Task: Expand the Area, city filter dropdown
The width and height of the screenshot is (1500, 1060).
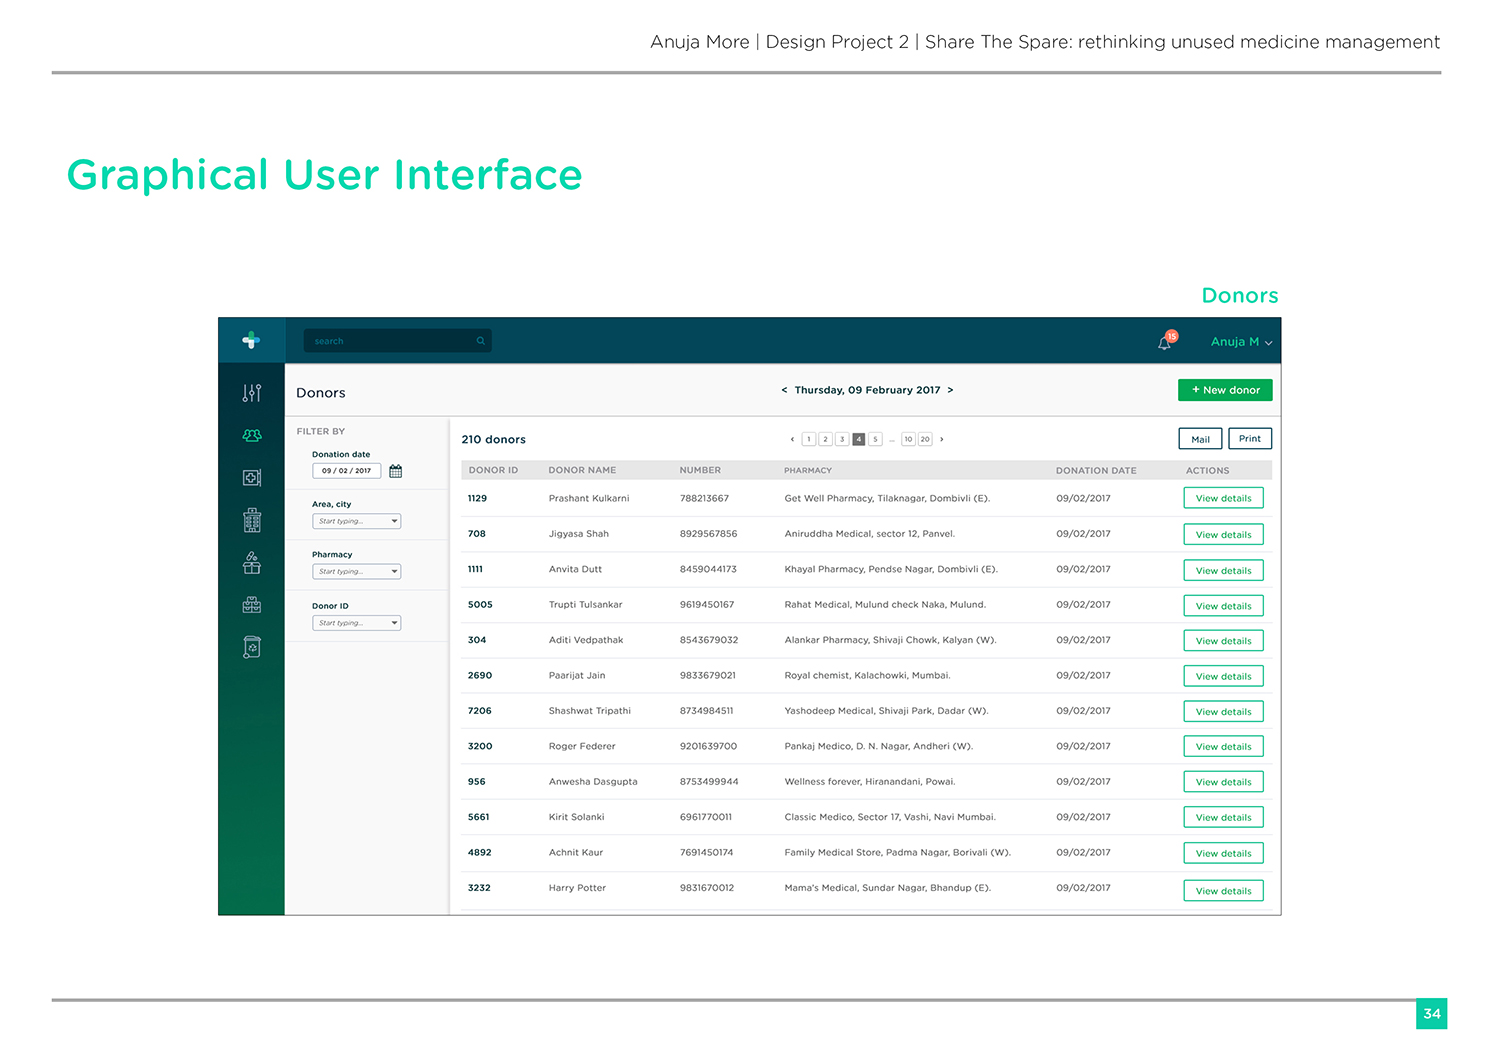Action: tap(357, 521)
